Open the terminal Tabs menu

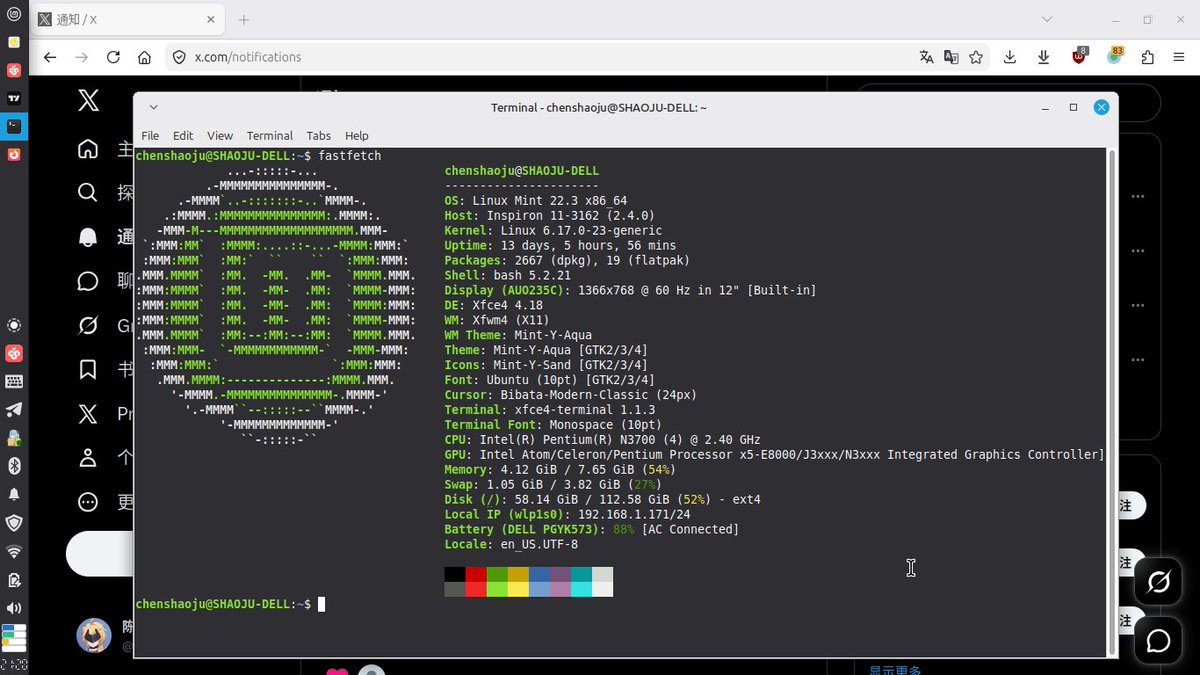319,136
